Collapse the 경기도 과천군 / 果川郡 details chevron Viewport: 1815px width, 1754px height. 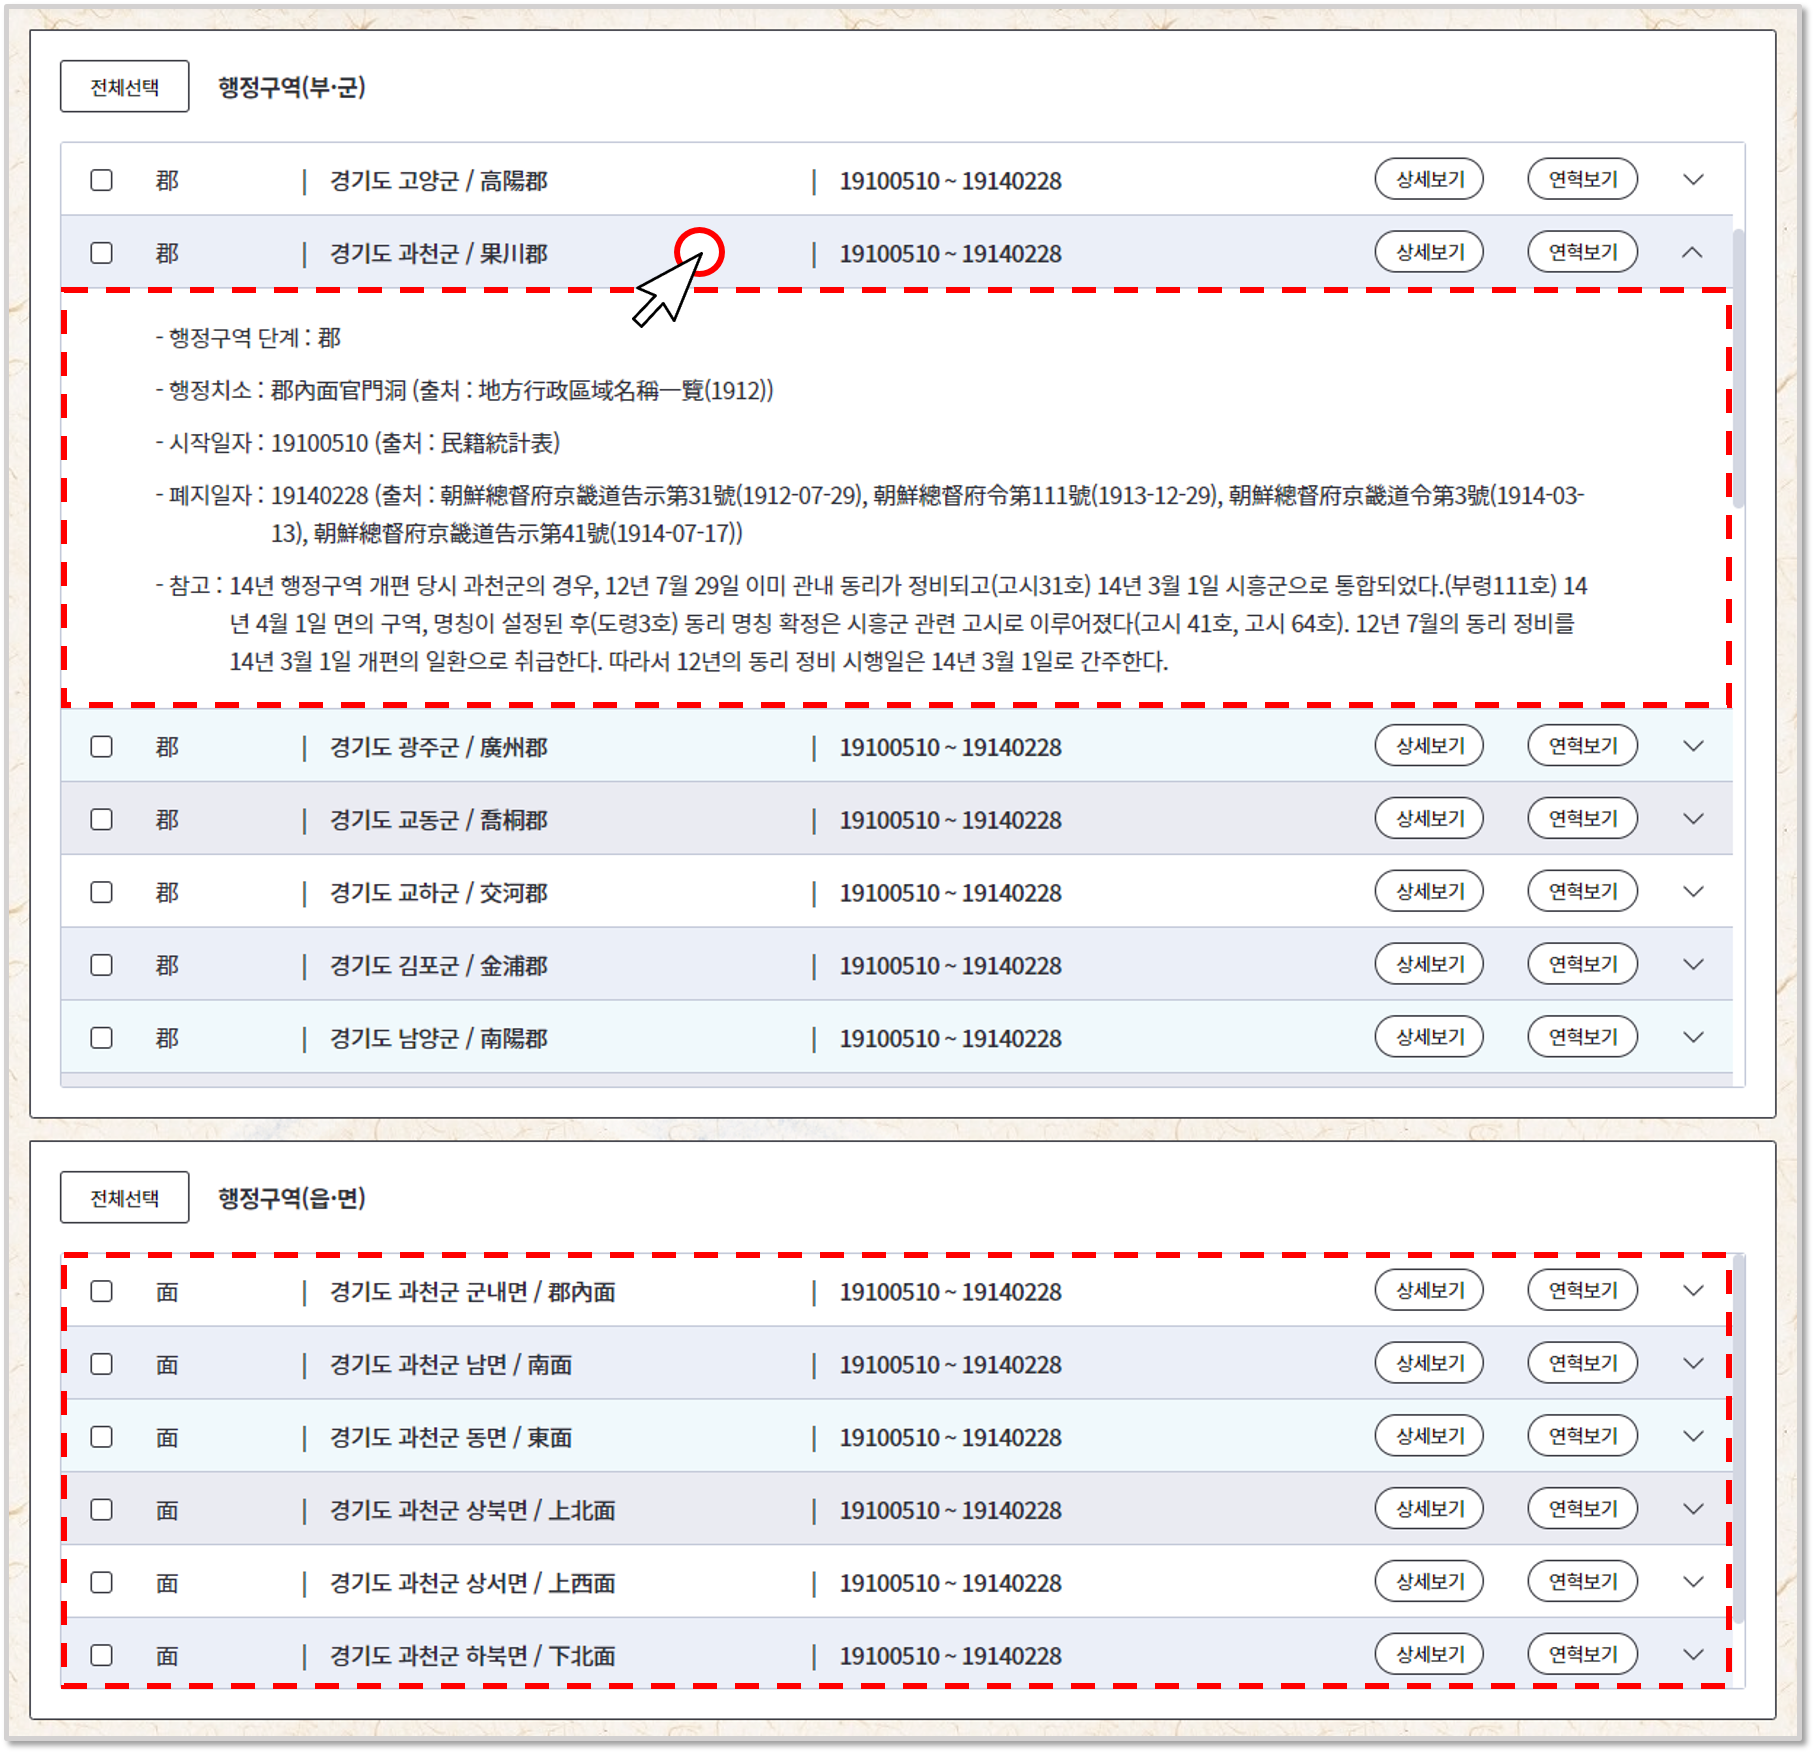click(x=1693, y=253)
